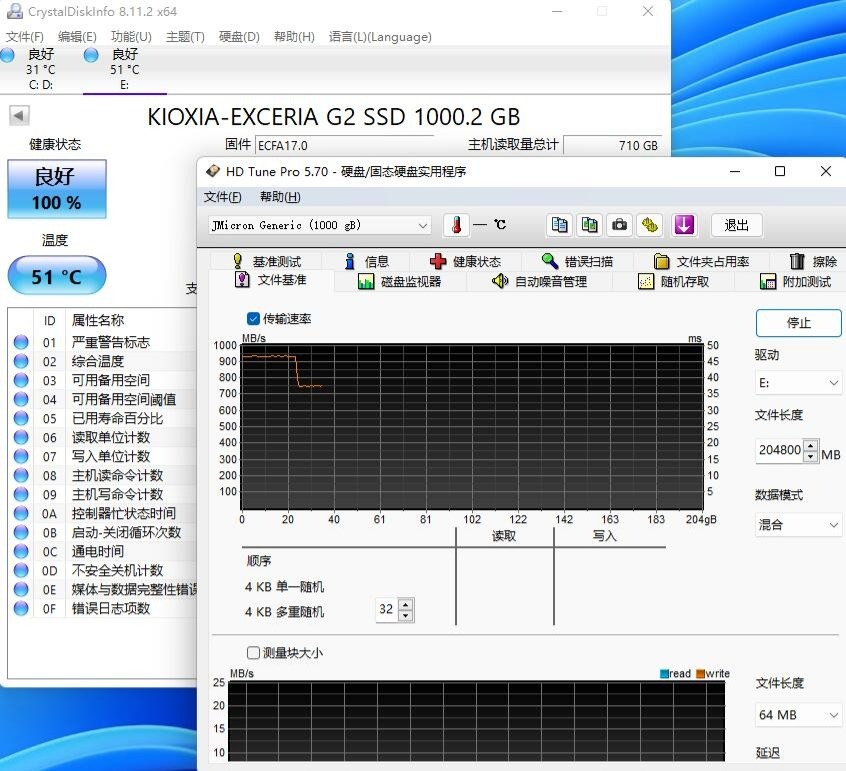Open CrystalDiskInfo 硬盘(D) menu

(239, 37)
